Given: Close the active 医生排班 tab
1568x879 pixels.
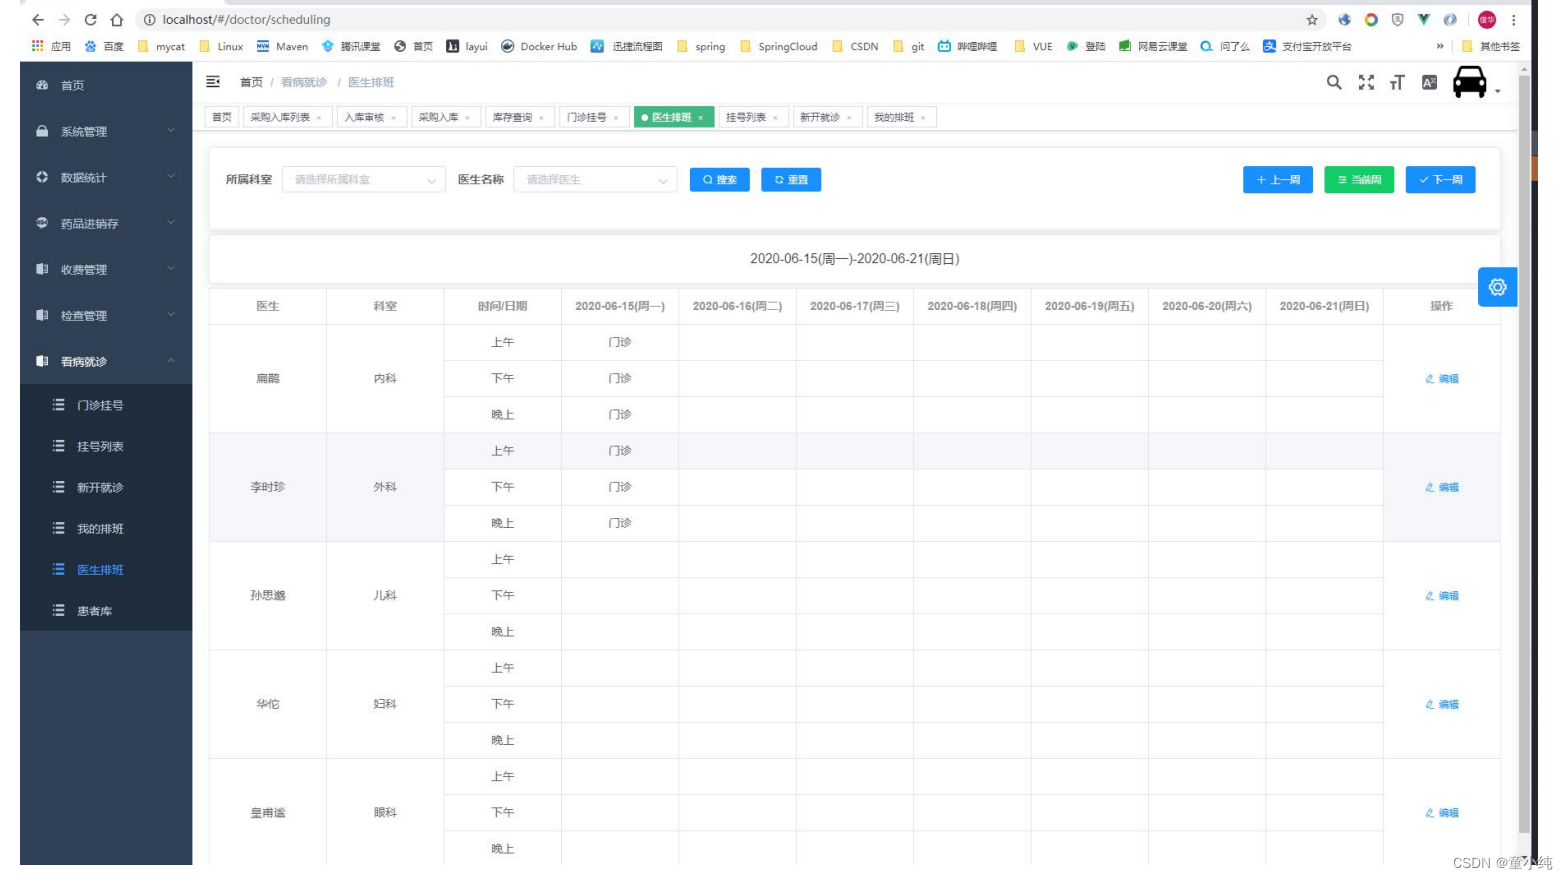Looking at the screenshot, I should tap(701, 118).
